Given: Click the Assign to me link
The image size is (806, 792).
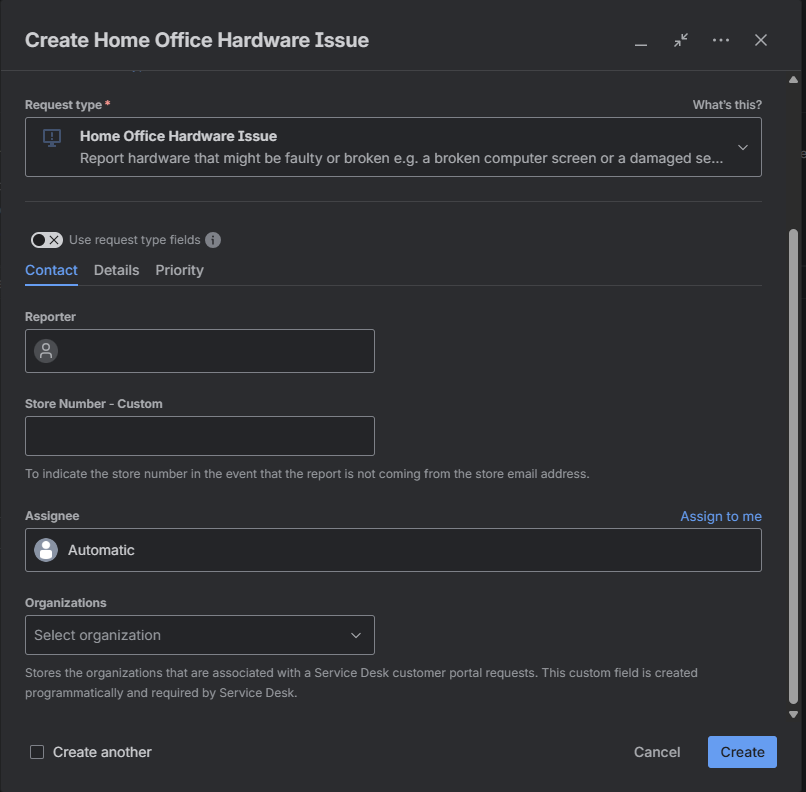Looking at the screenshot, I should (x=721, y=516).
